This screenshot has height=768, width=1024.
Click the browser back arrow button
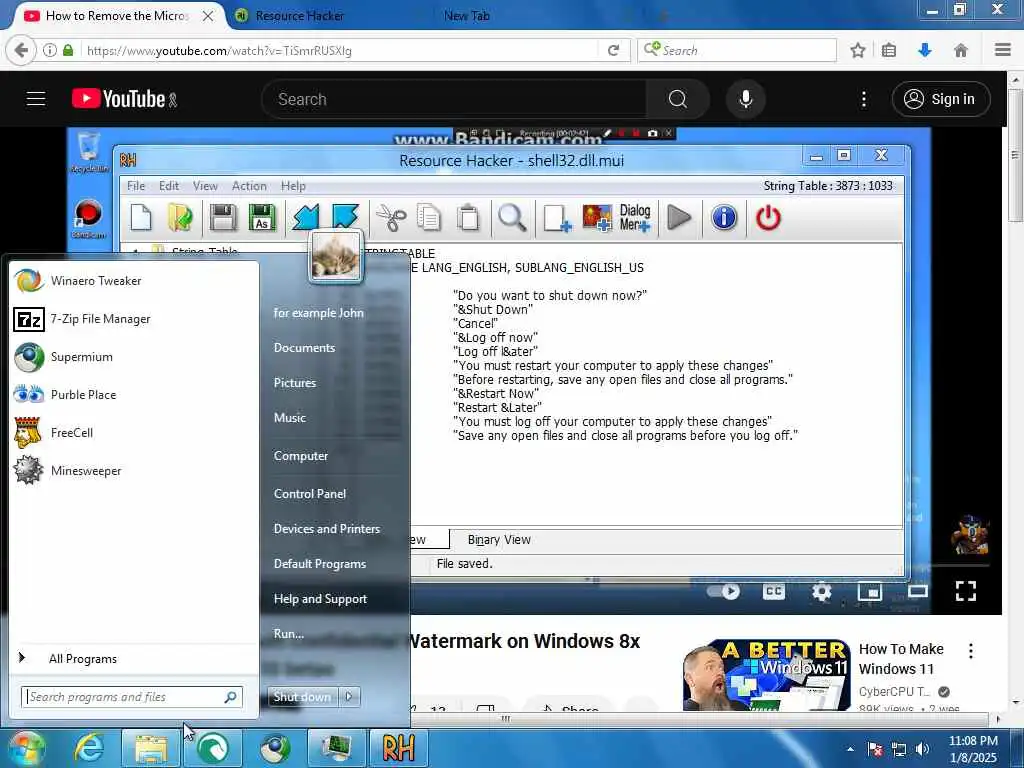pyautogui.click(x=21, y=50)
